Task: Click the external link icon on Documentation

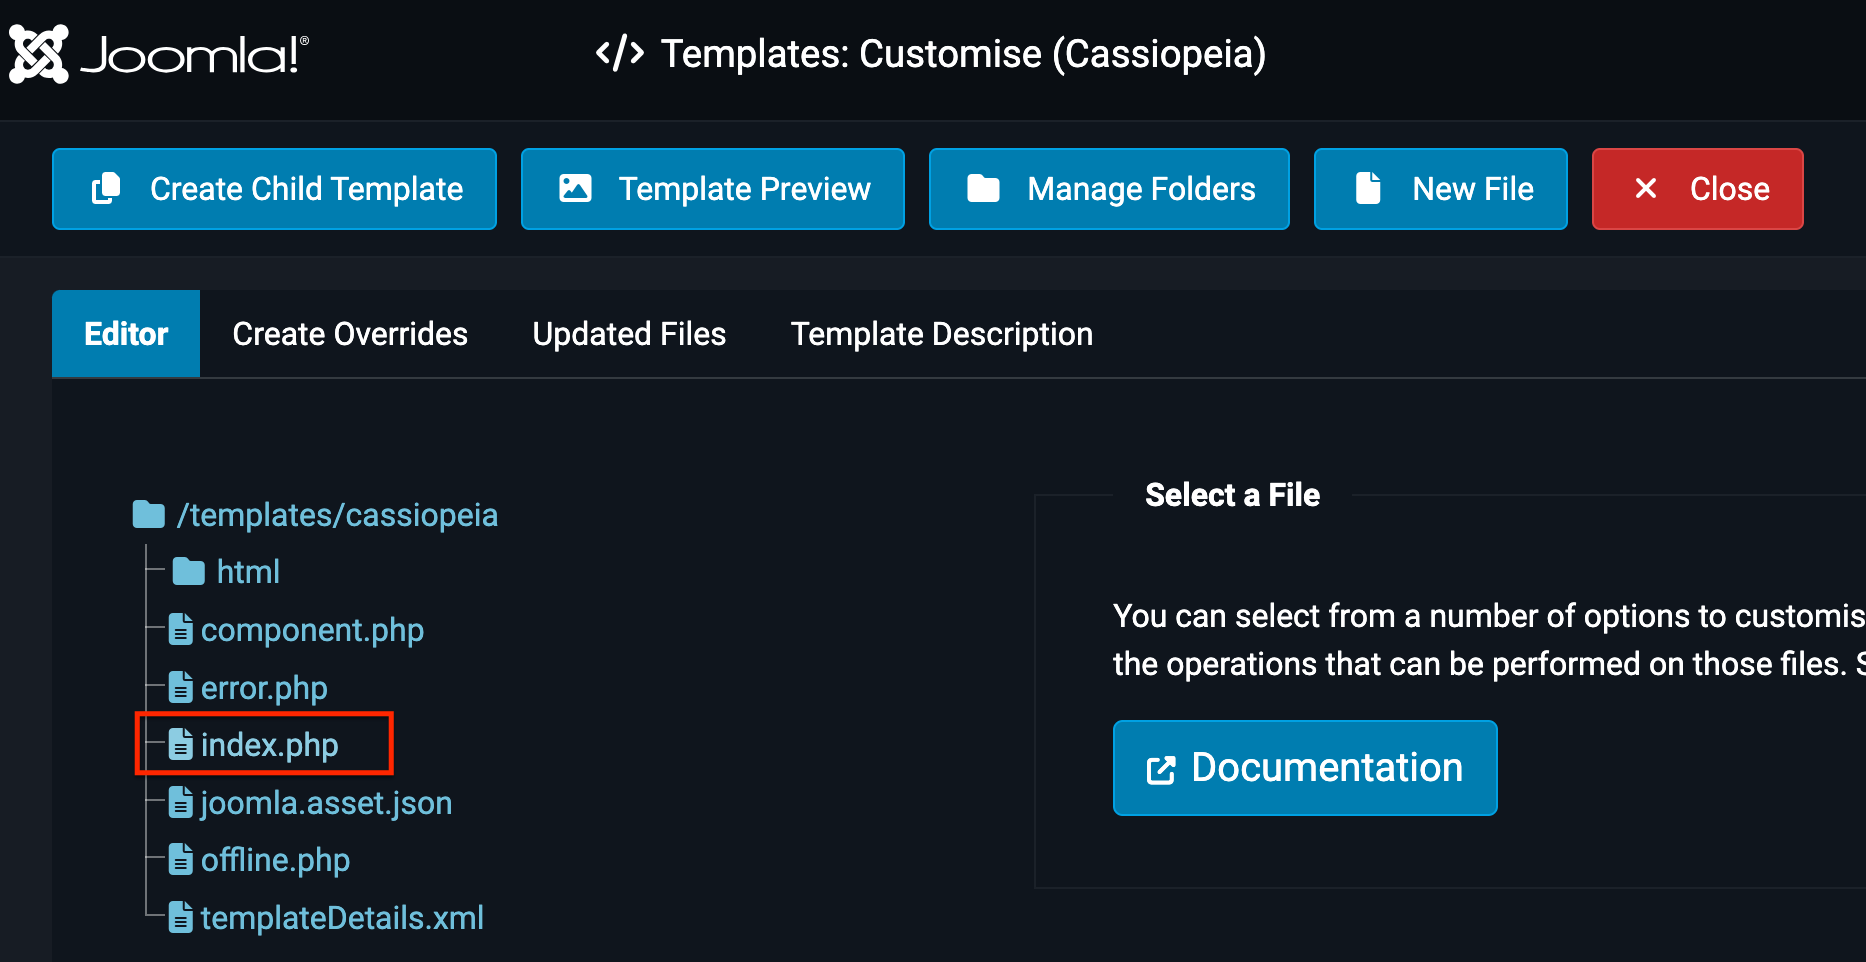Action: tap(1160, 770)
